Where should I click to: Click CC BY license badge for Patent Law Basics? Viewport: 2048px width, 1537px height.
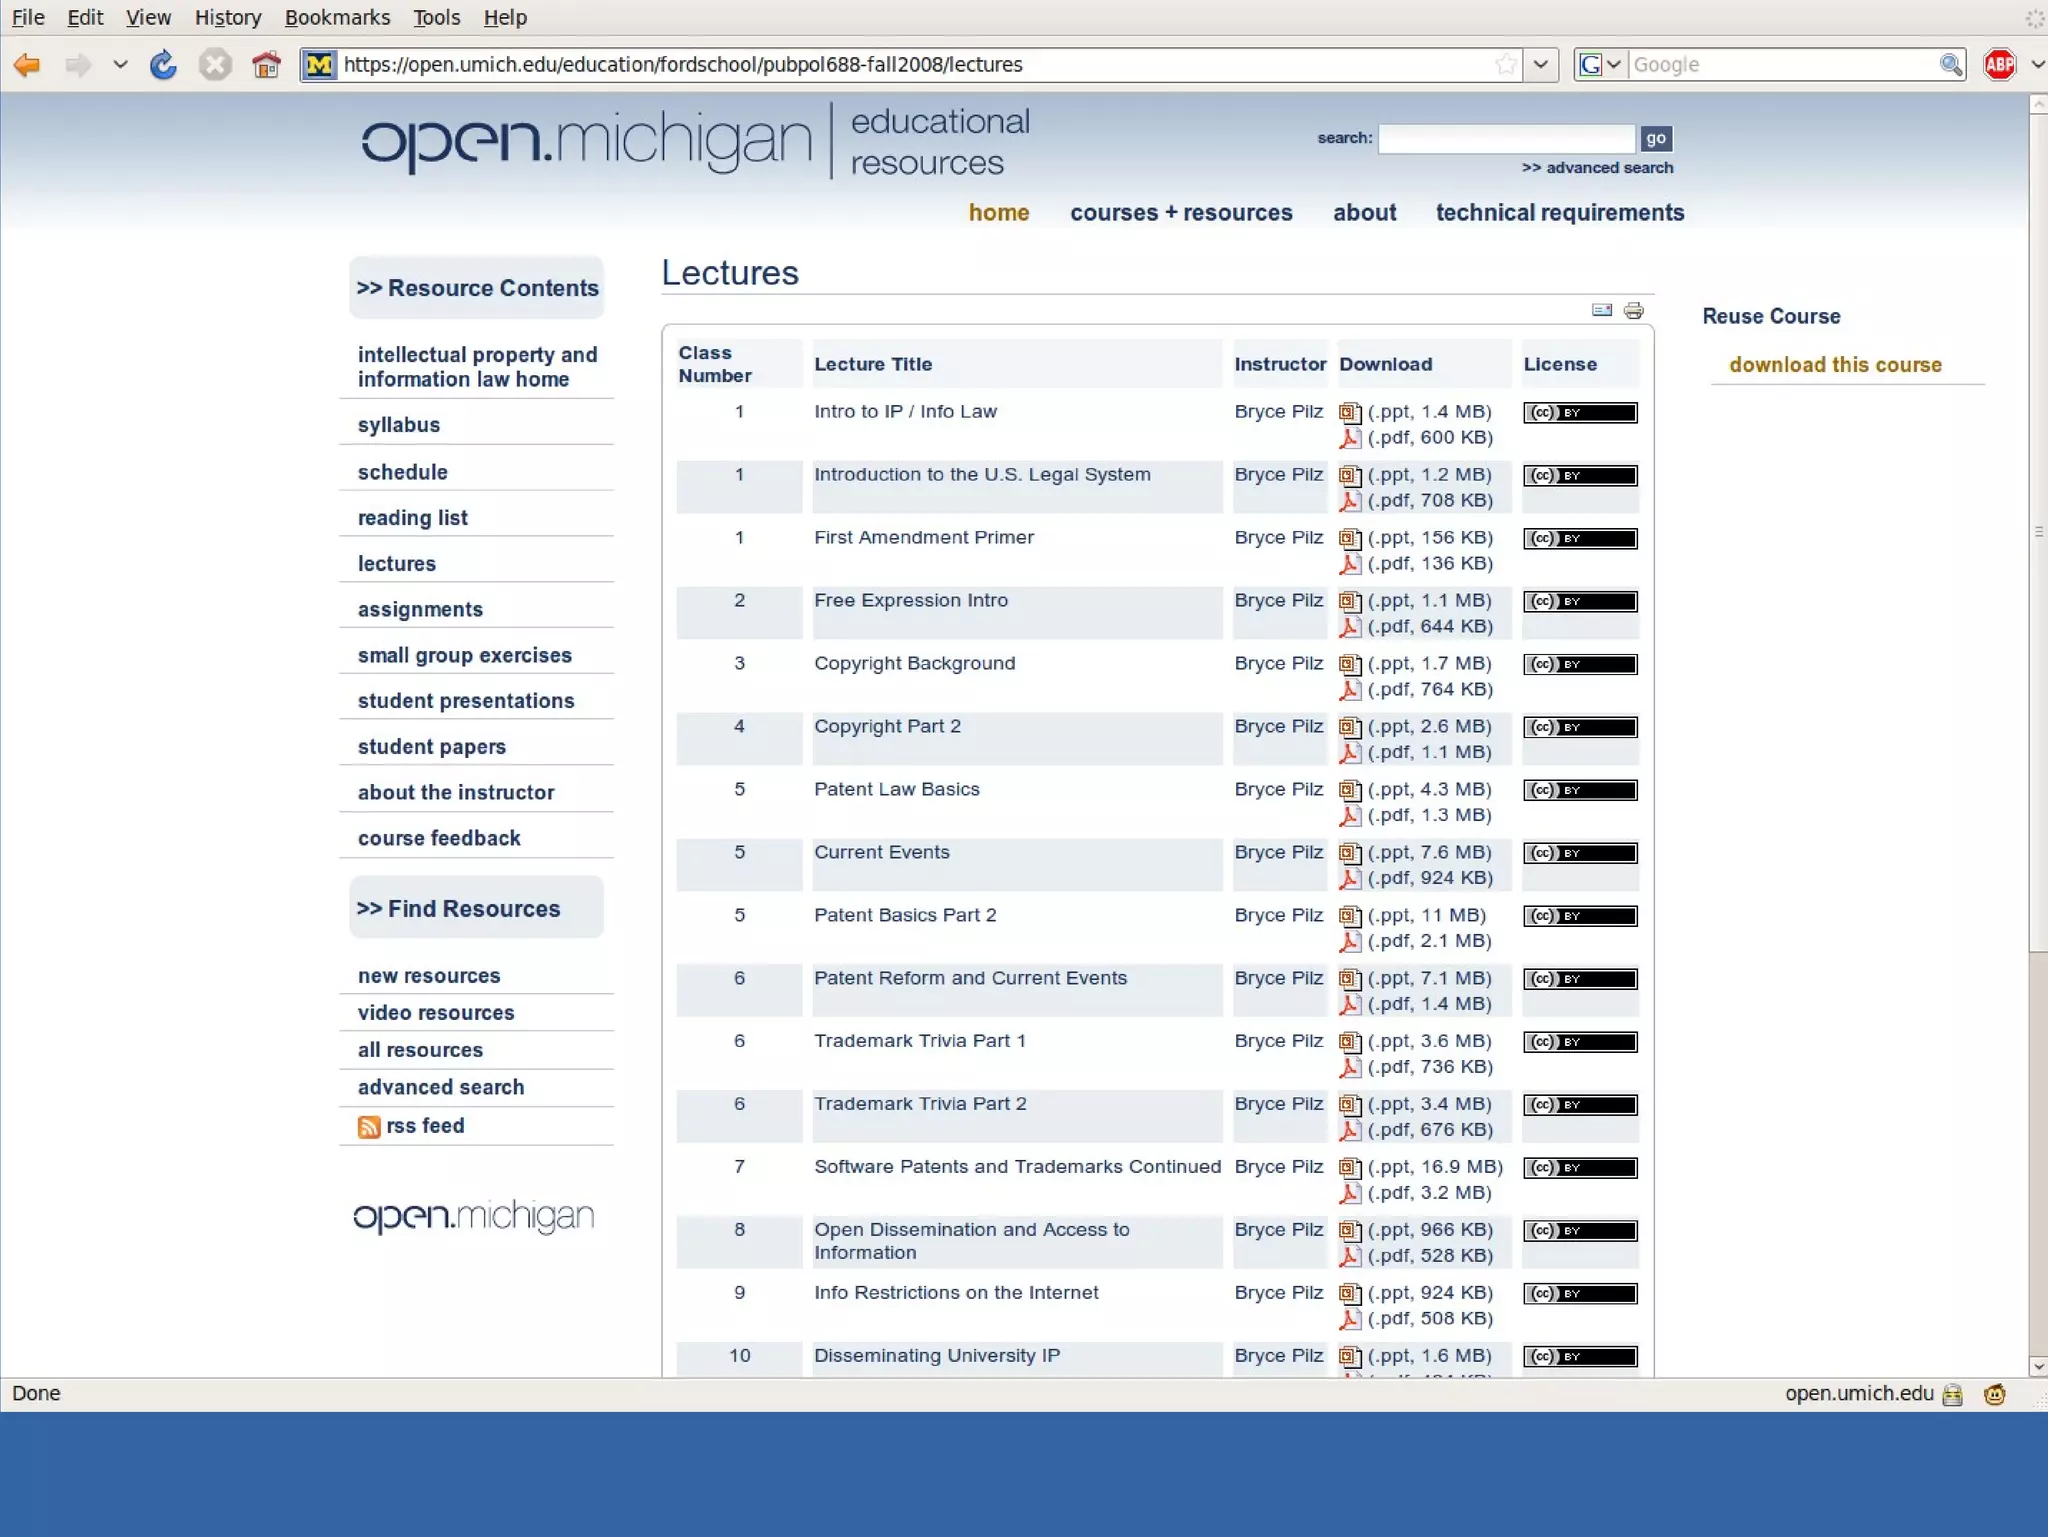[1579, 791]
